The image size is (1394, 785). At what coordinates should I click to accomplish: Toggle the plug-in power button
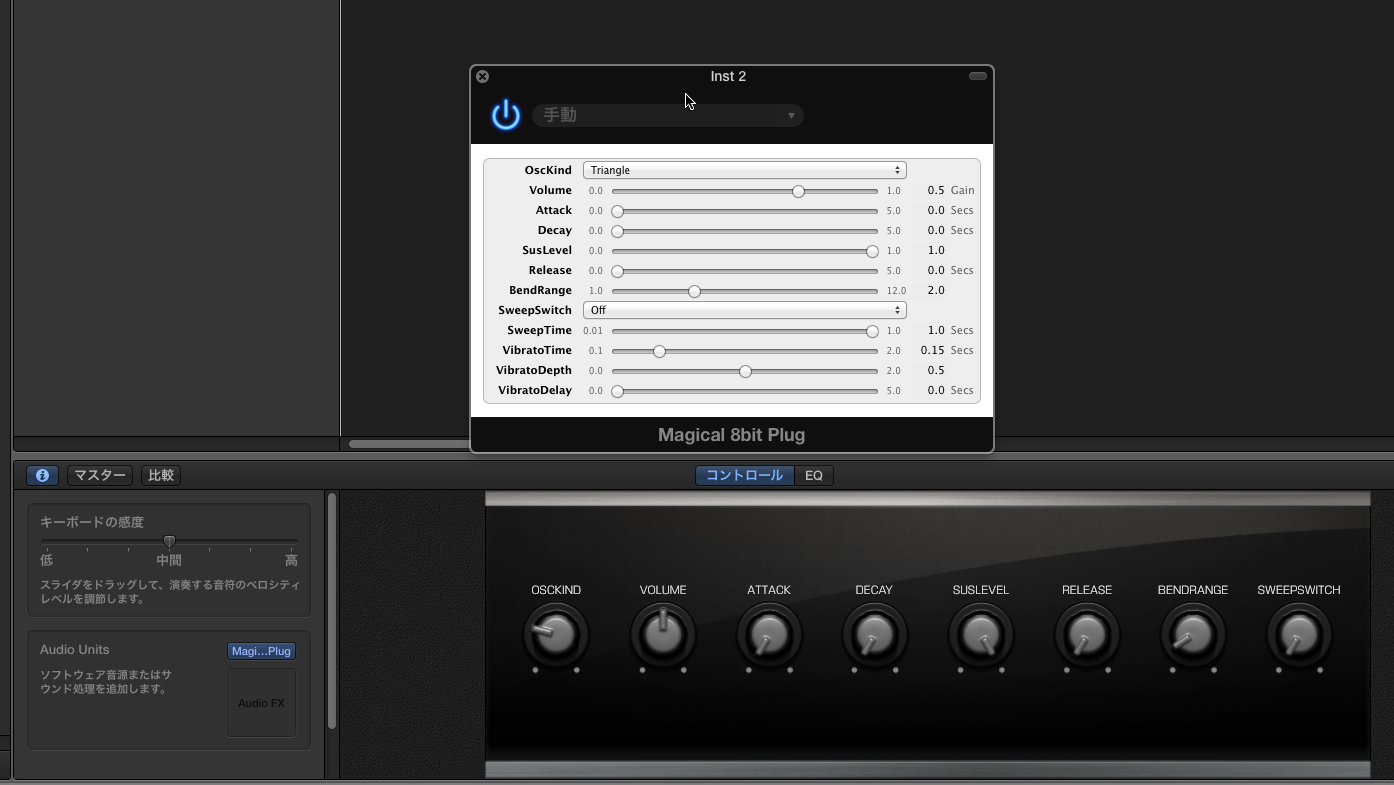tap(506, 115)
